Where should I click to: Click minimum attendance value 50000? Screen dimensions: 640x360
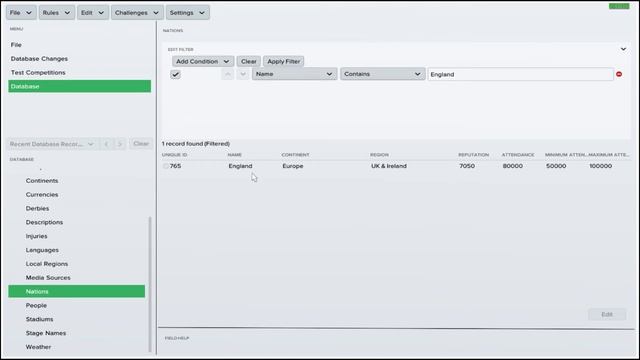tap(556, 166)
